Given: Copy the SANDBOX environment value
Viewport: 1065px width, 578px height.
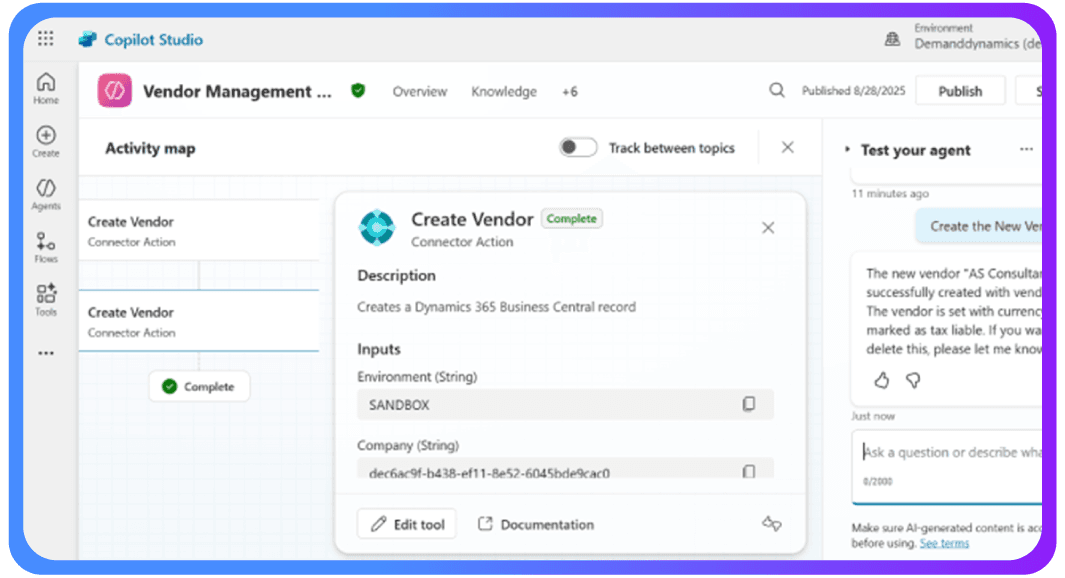Looking at the screenshot, I should click(748, 404).
